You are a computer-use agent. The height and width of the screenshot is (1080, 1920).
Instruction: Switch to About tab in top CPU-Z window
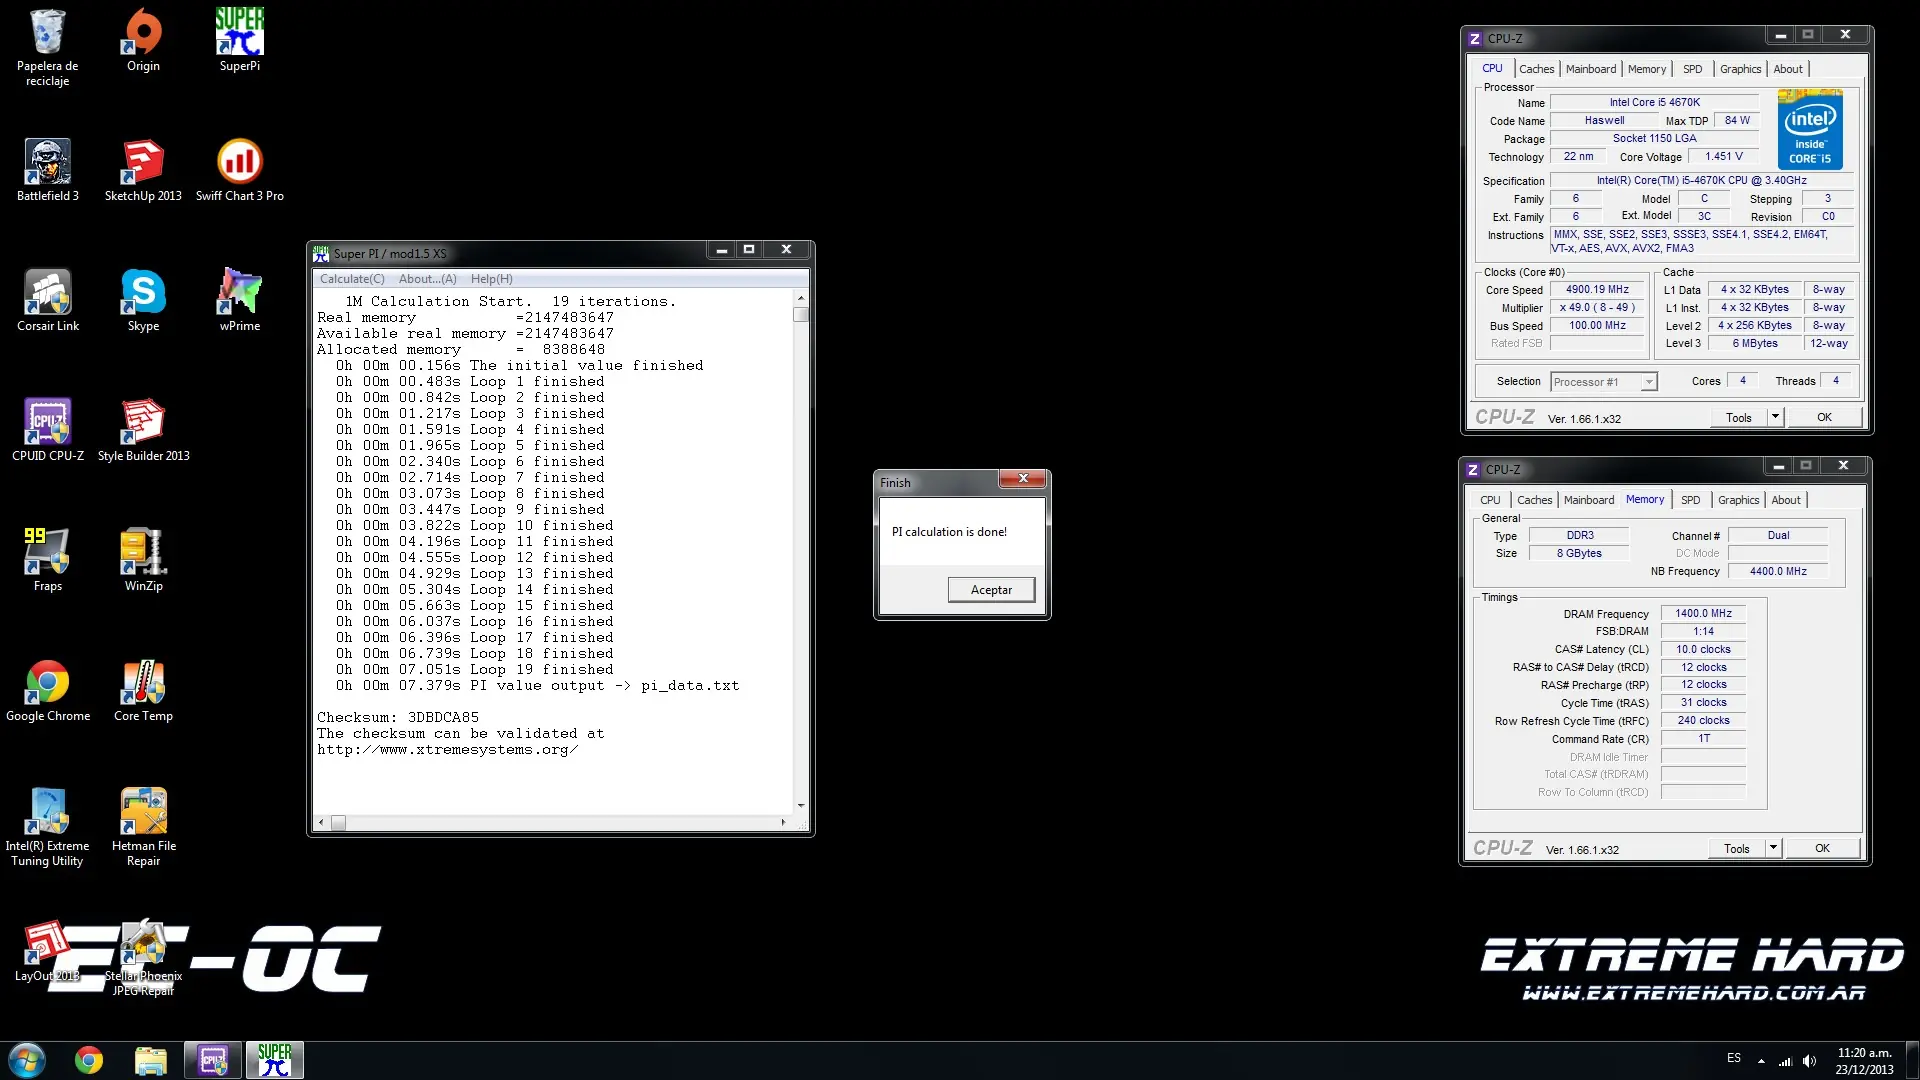1788,69
